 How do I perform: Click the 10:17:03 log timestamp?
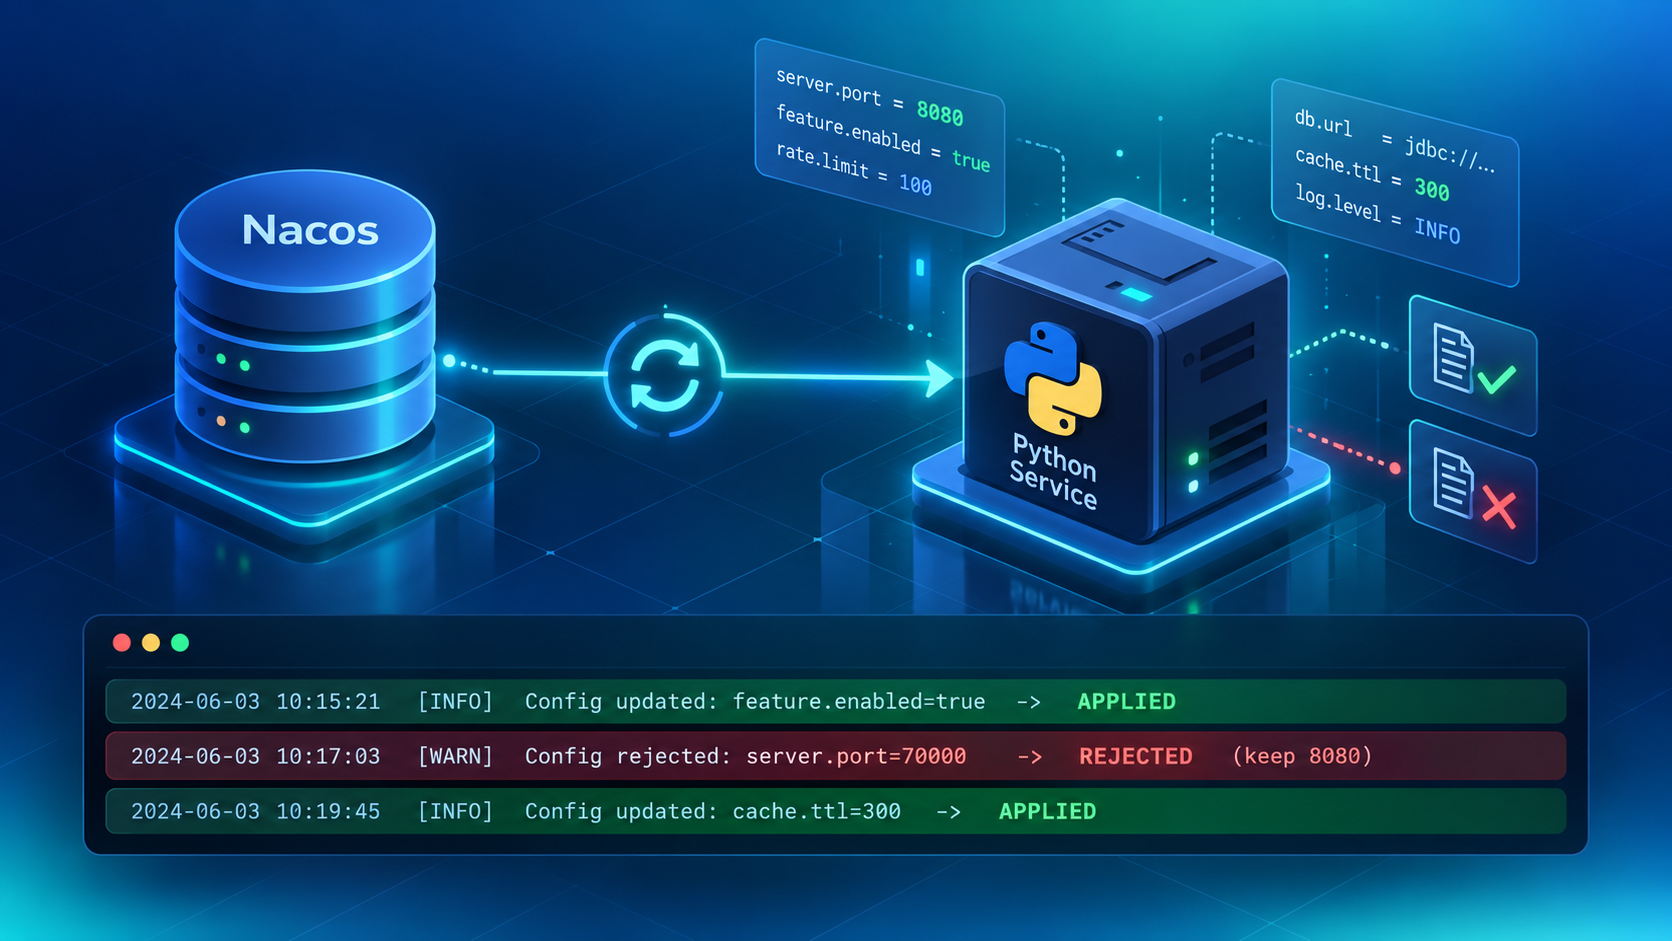click(x=256, y=756)
